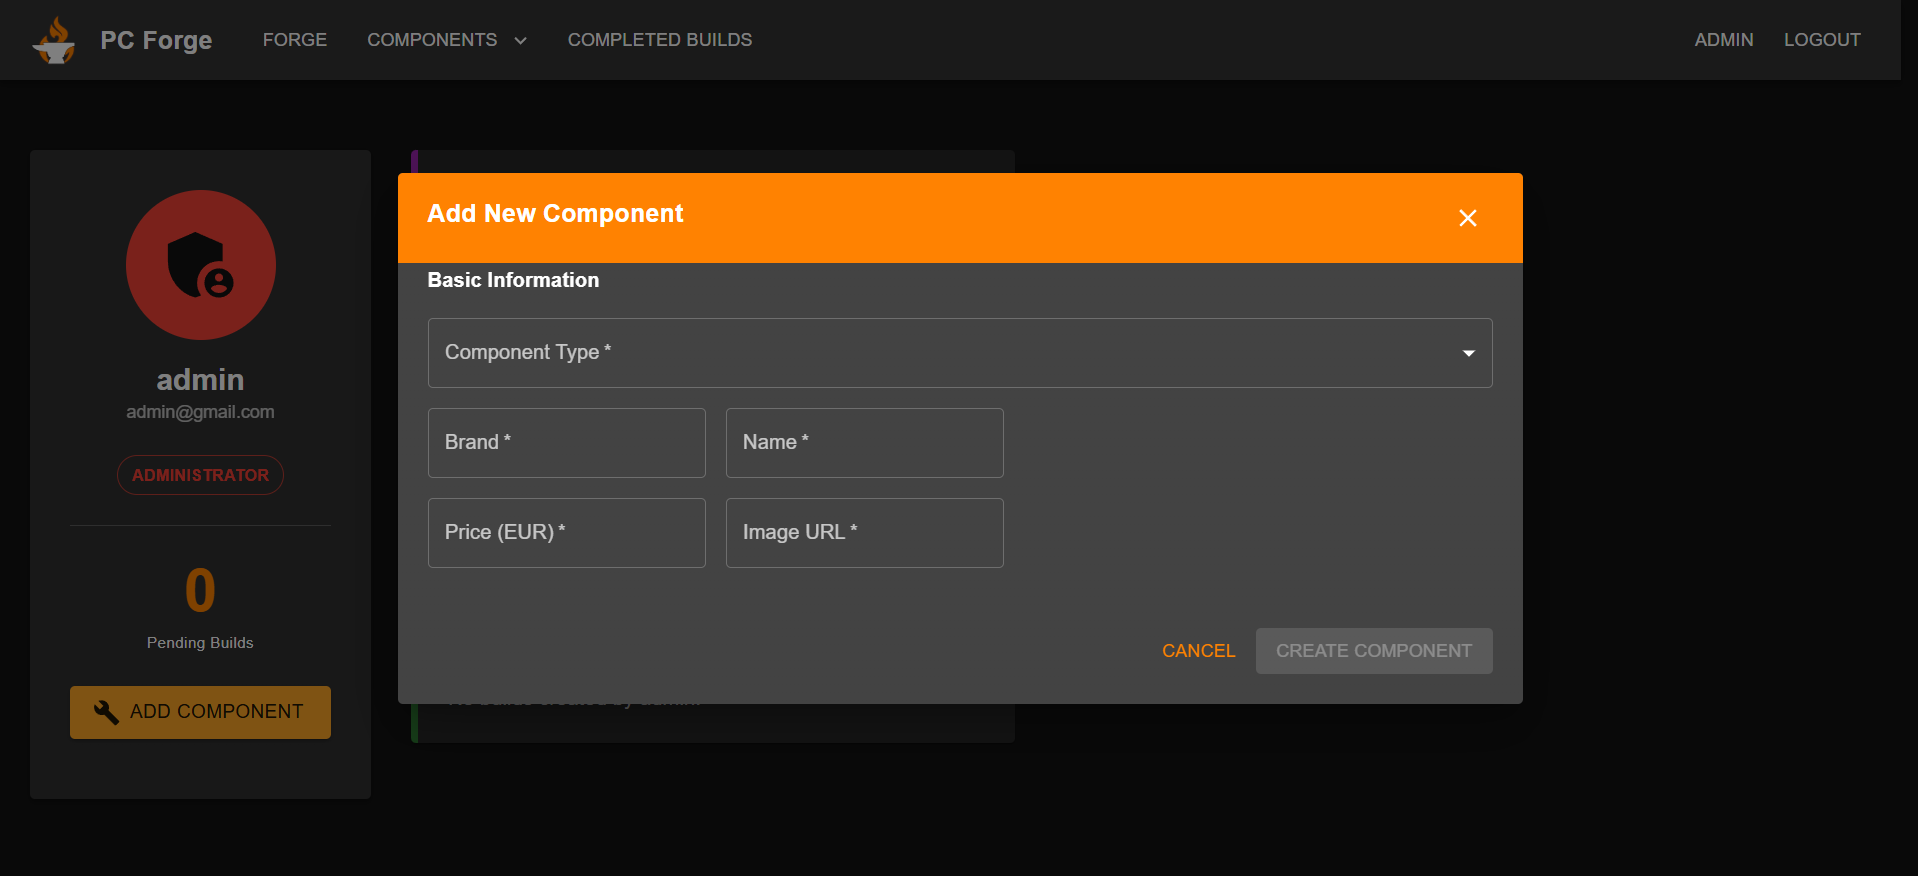Click the PC Forge anvil flame logo
The height and width of the screenshot is (876, 1918).
pos(54,40)
